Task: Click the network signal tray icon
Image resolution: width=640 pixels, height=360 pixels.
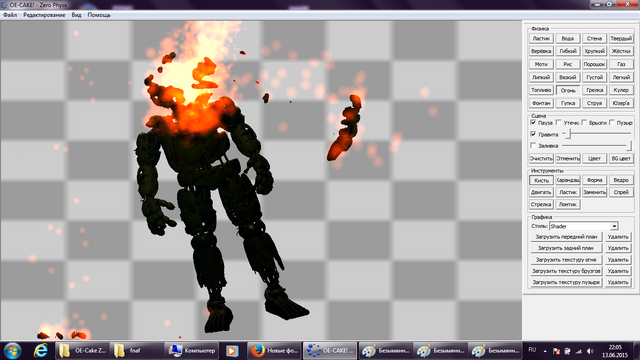Action: pos(579,351)
